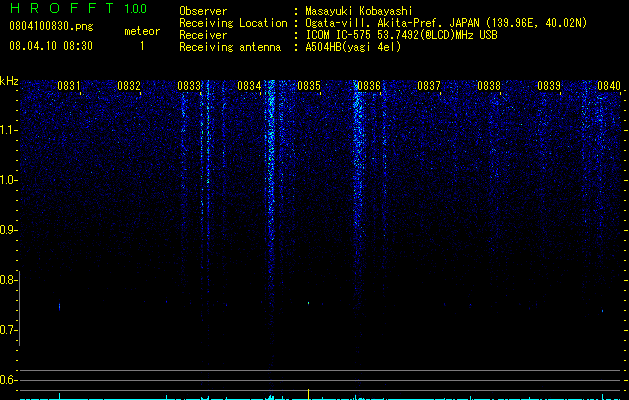Select the 0840 time marker label

click(x=609, y=85)
